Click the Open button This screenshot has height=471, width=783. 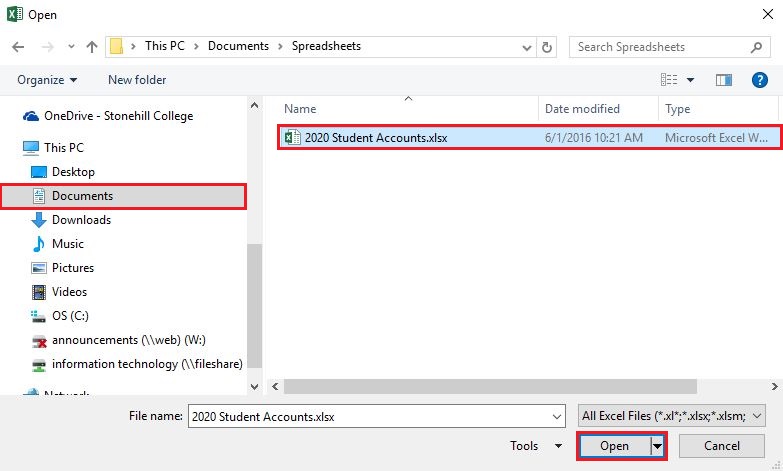614,446
